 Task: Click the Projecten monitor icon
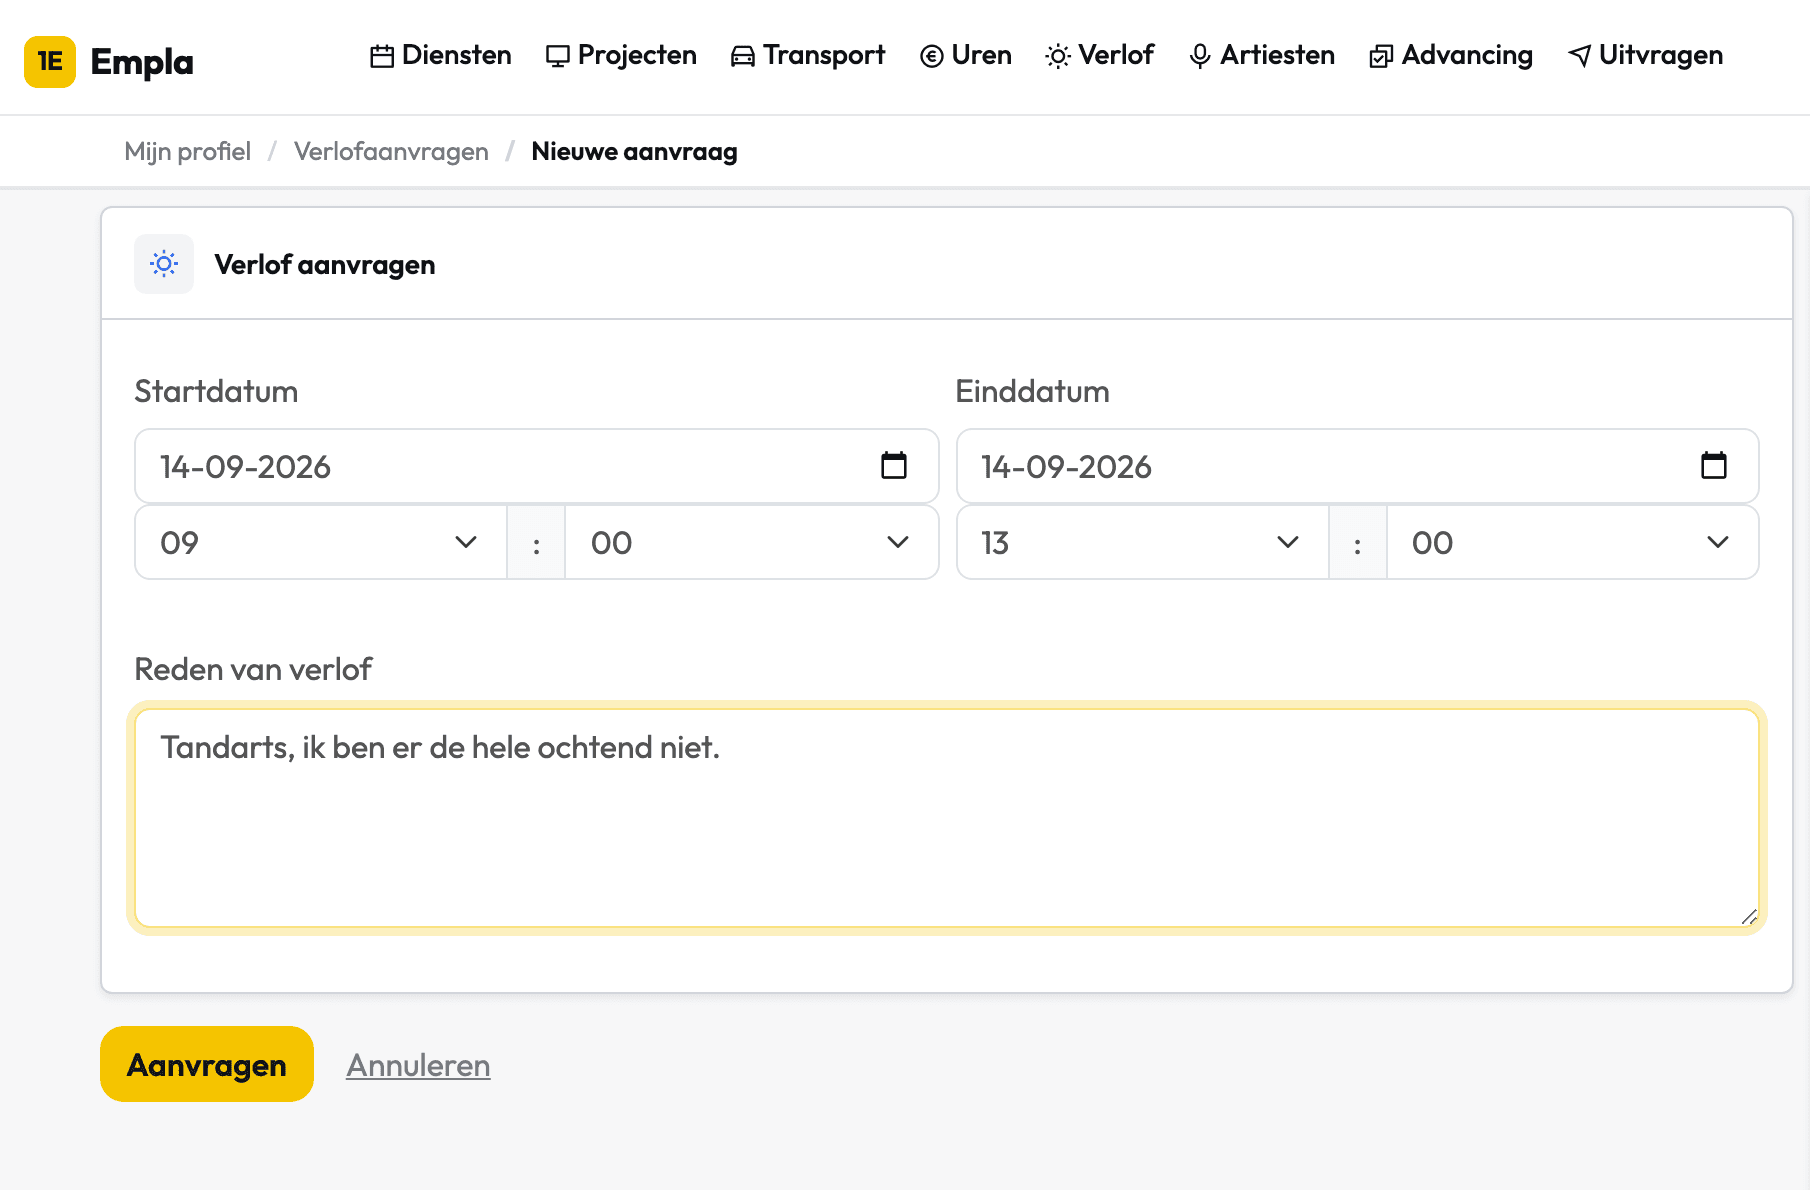pyautogui.click(x=558, y=56)
